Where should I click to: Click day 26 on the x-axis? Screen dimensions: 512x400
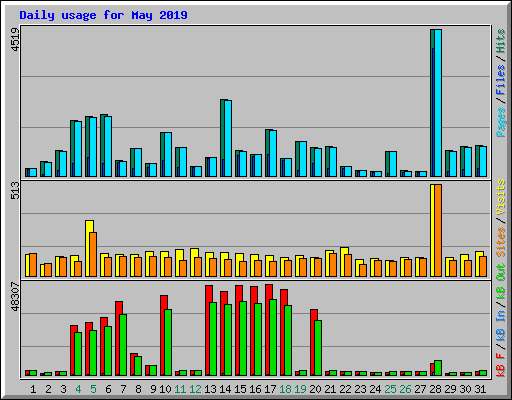click(x=405, y=389)
